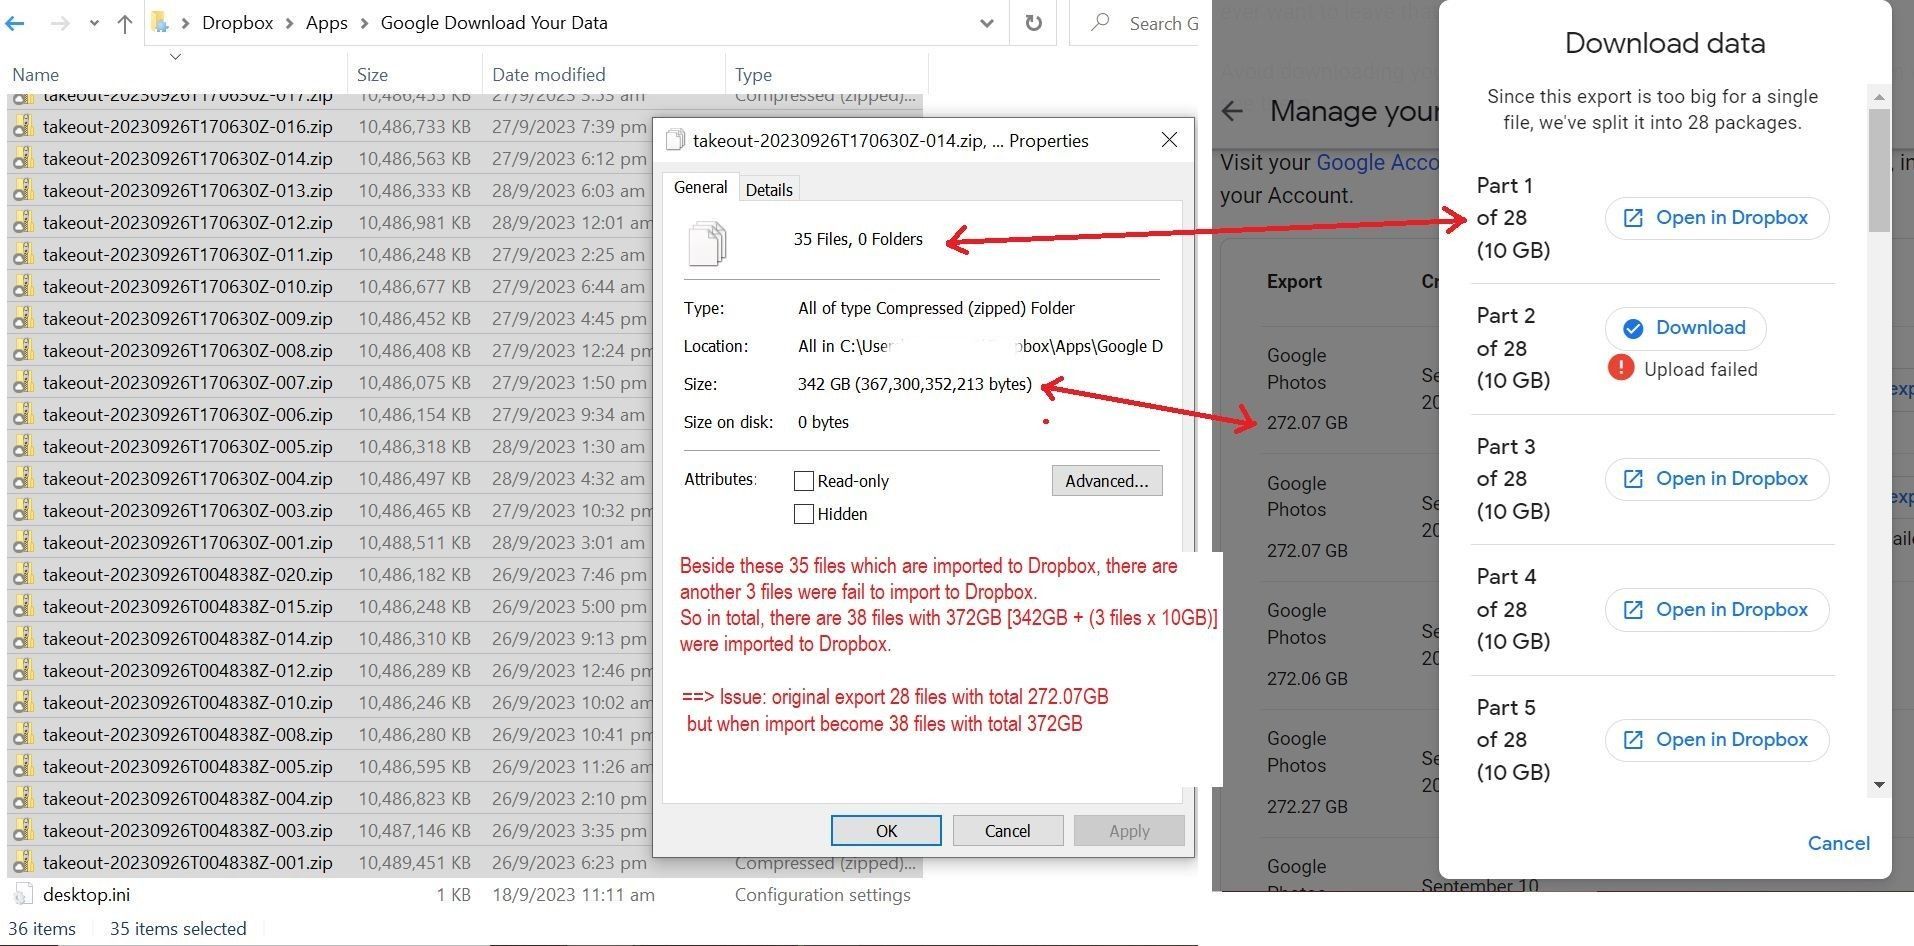Click the Download data scrollbar down arrow

click(1879, 785)
